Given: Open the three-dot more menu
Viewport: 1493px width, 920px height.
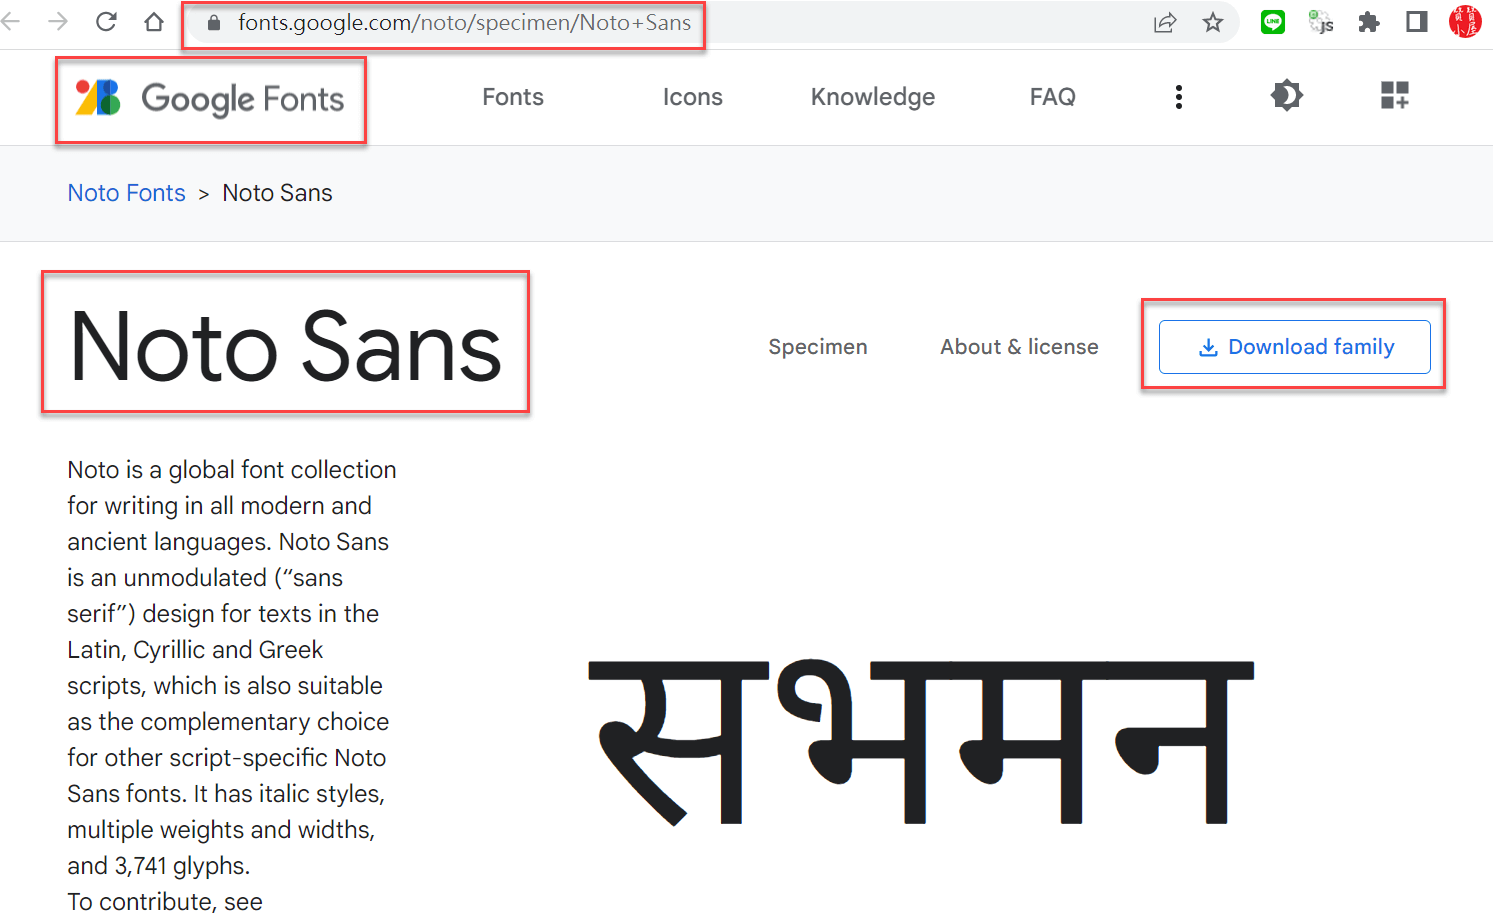Looking at the screenshot, I should [1179, 97].
